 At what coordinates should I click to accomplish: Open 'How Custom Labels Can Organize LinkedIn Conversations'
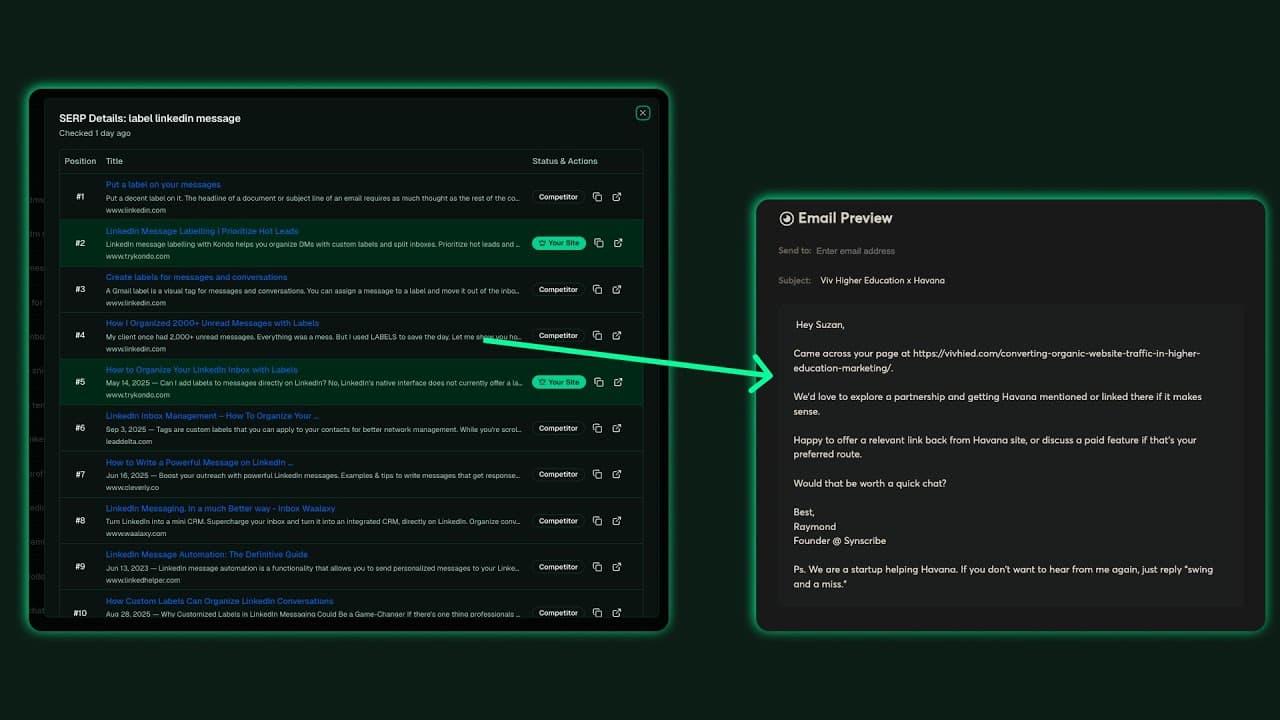[220, 601]
